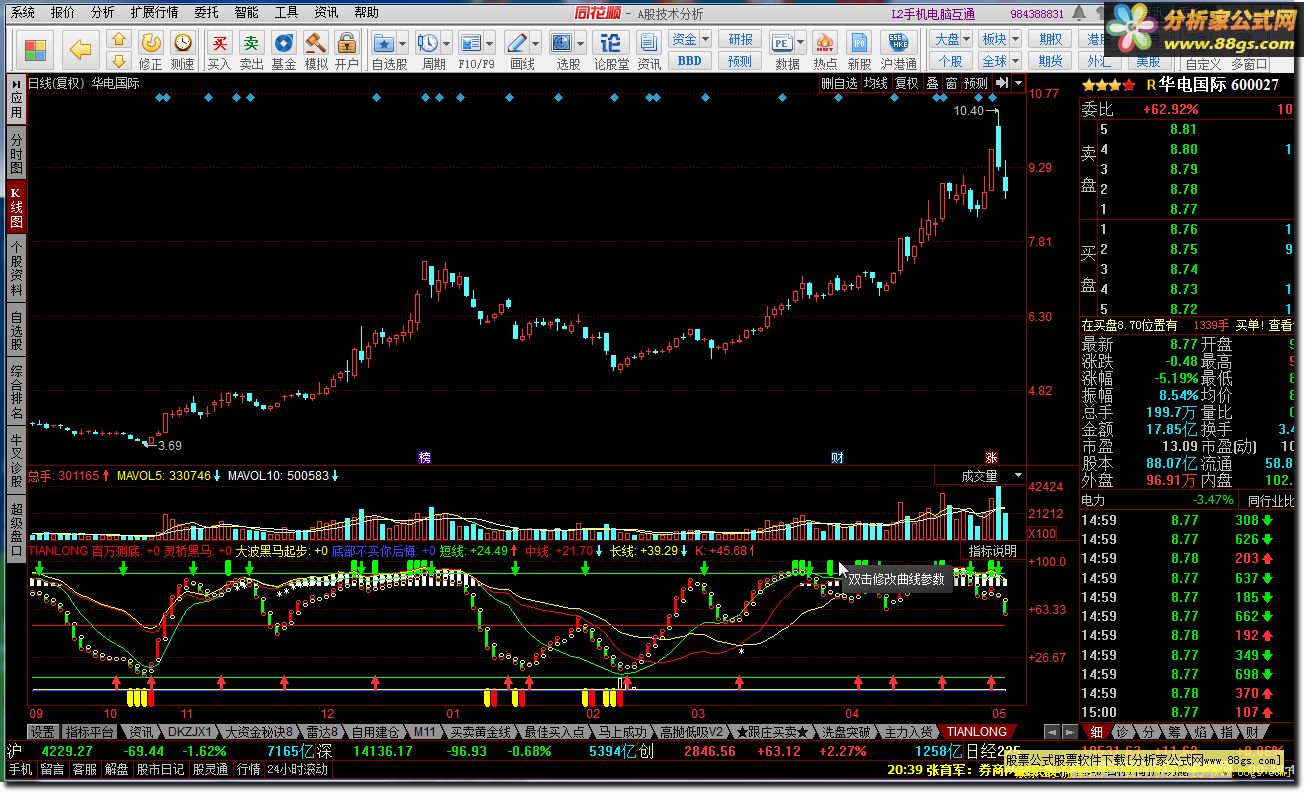Click the 研报 button

740,40
